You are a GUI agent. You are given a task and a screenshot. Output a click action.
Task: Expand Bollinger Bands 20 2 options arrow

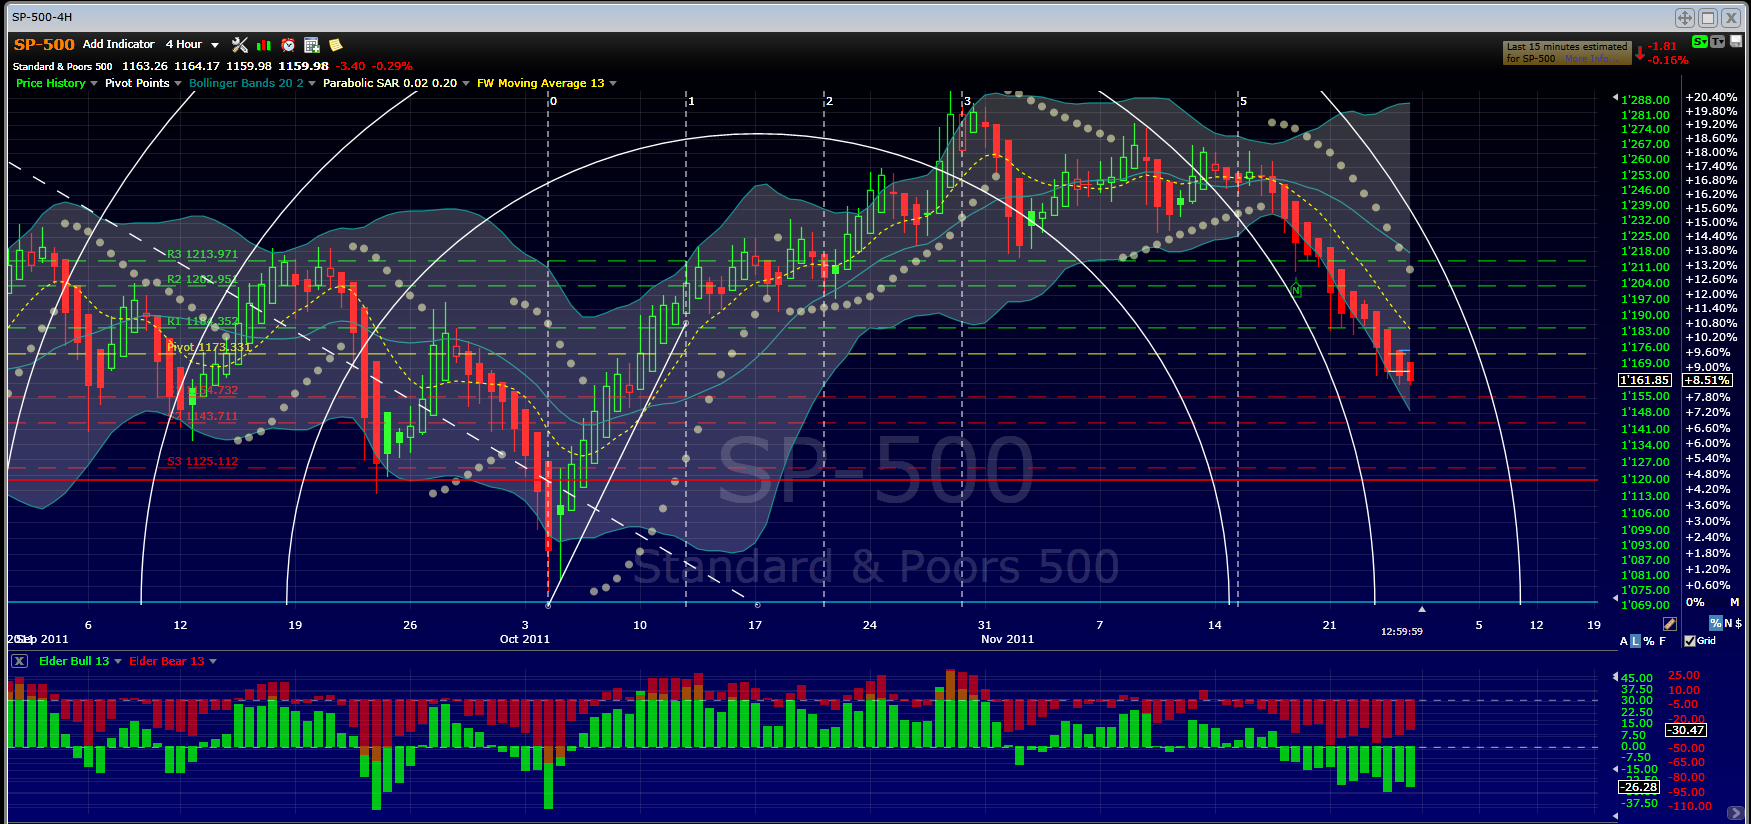pyautogui.click(x=312, y=83)
